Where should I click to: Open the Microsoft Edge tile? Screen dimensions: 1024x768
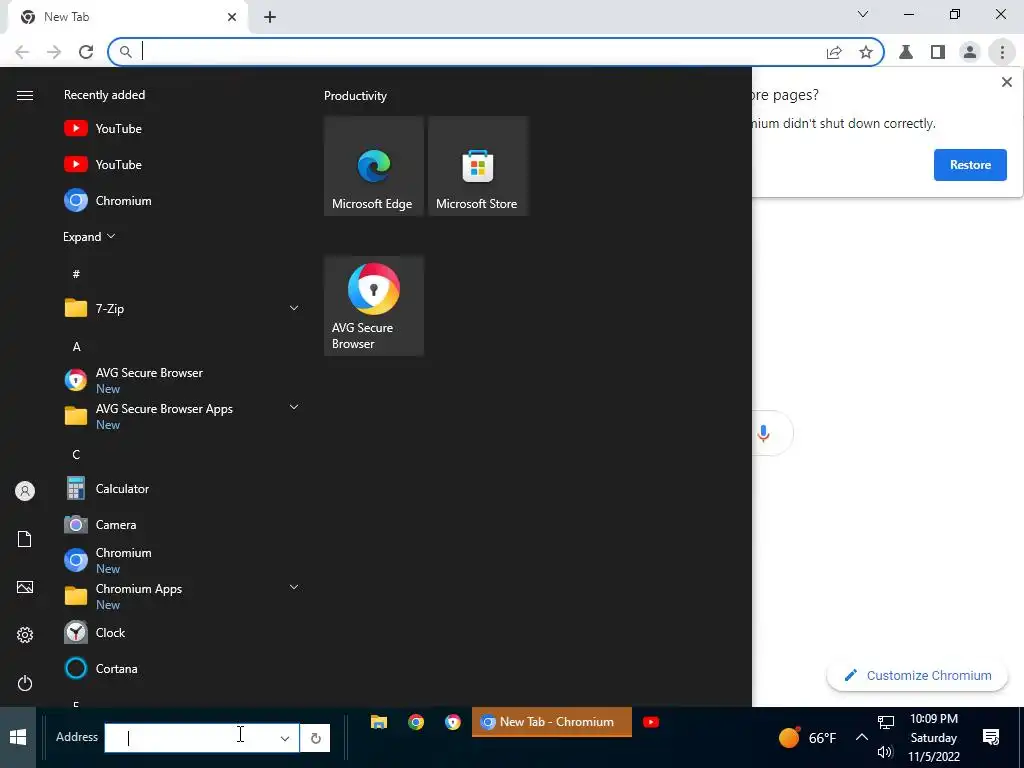374,166
